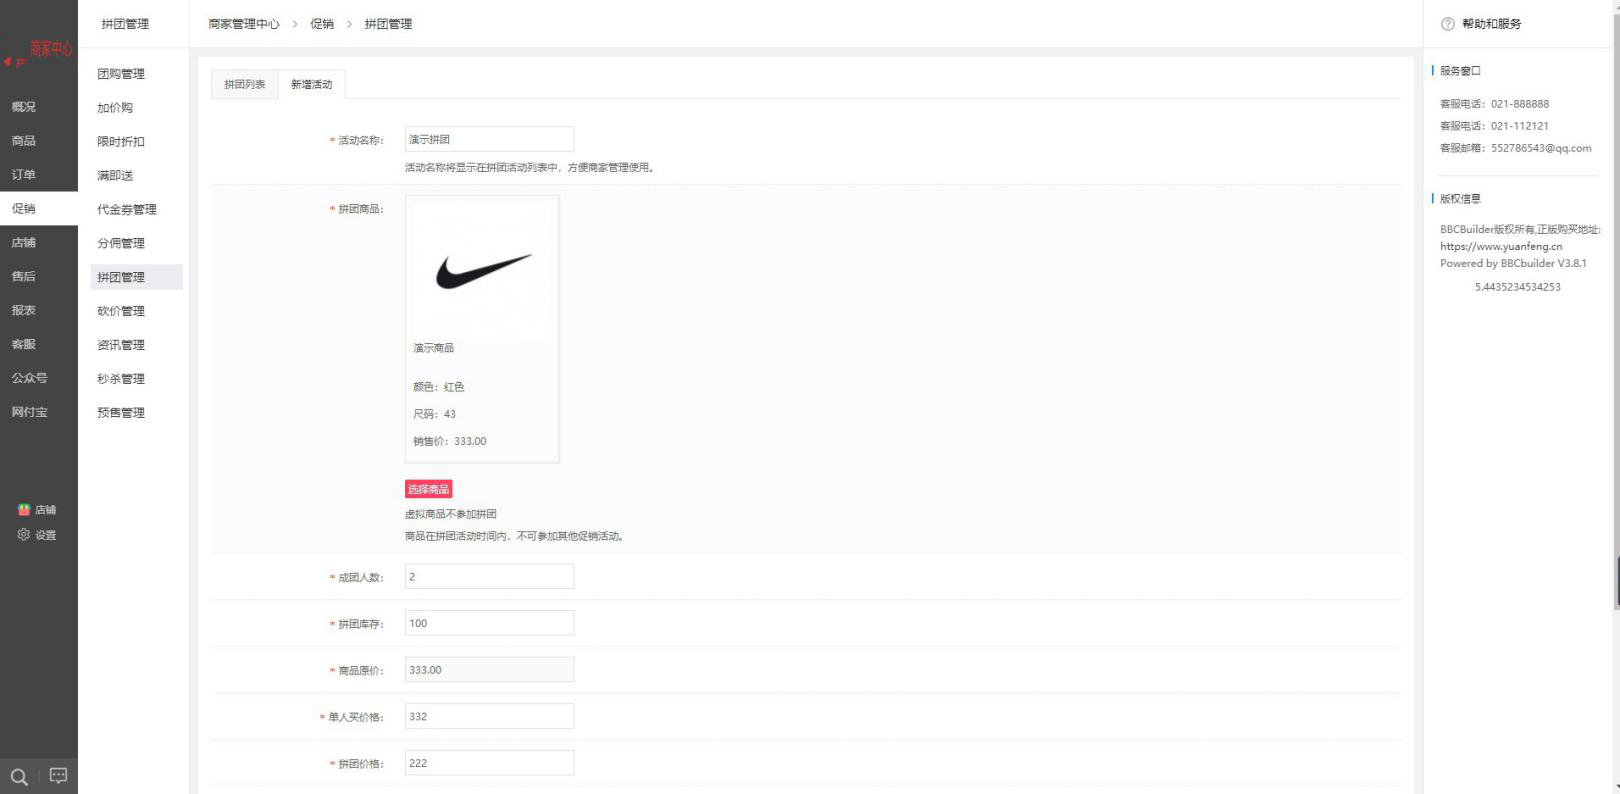Open 报表 in main sidebar
Screen dimensions: 1620x794
(x=24, y=310)
